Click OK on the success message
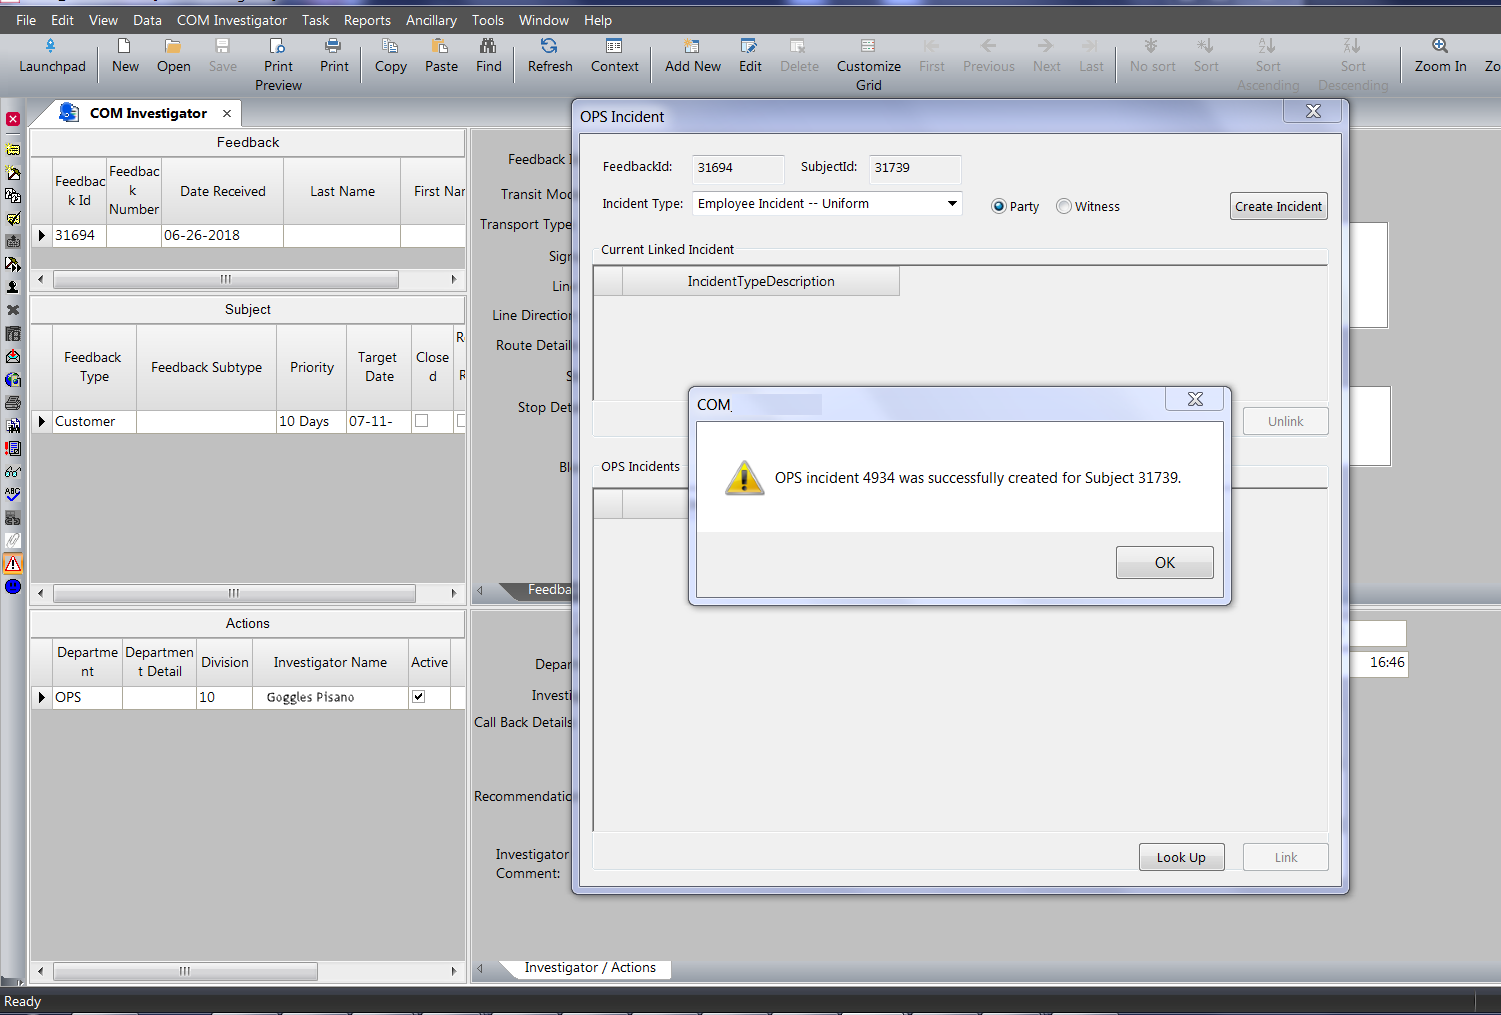The height and width of the screenshot is (1015, 1501). point(1164,562)
